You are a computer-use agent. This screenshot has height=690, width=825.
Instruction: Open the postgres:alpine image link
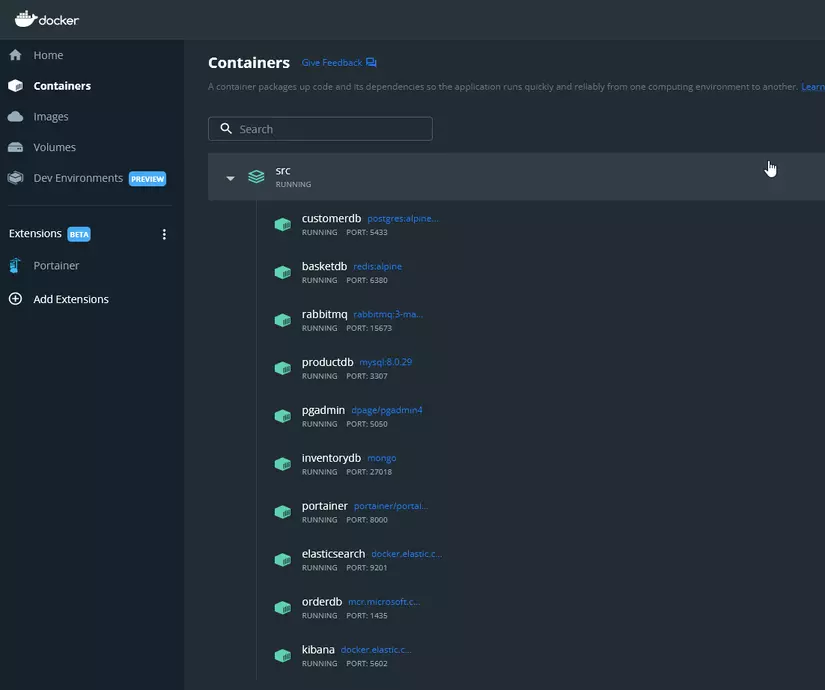[403, 218]
